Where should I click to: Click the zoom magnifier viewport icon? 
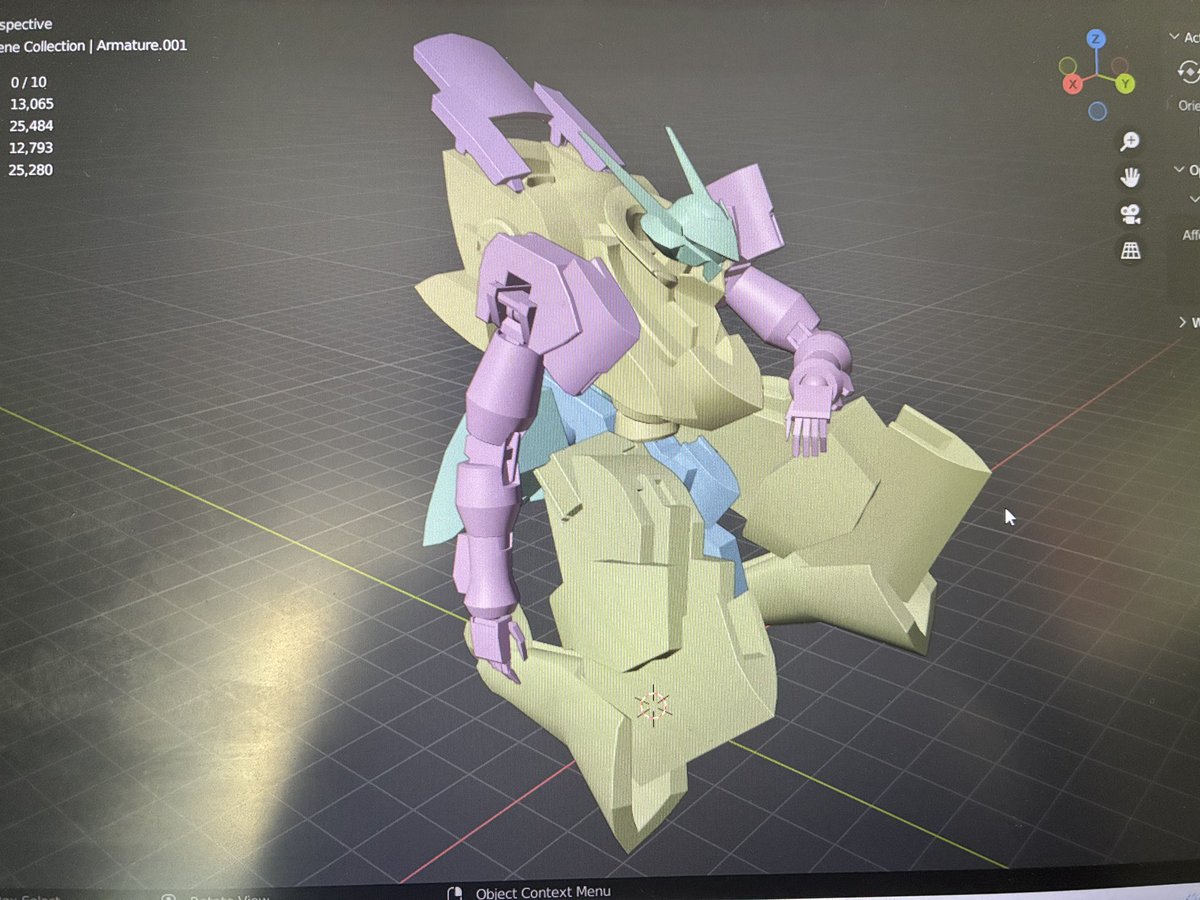1130,141
